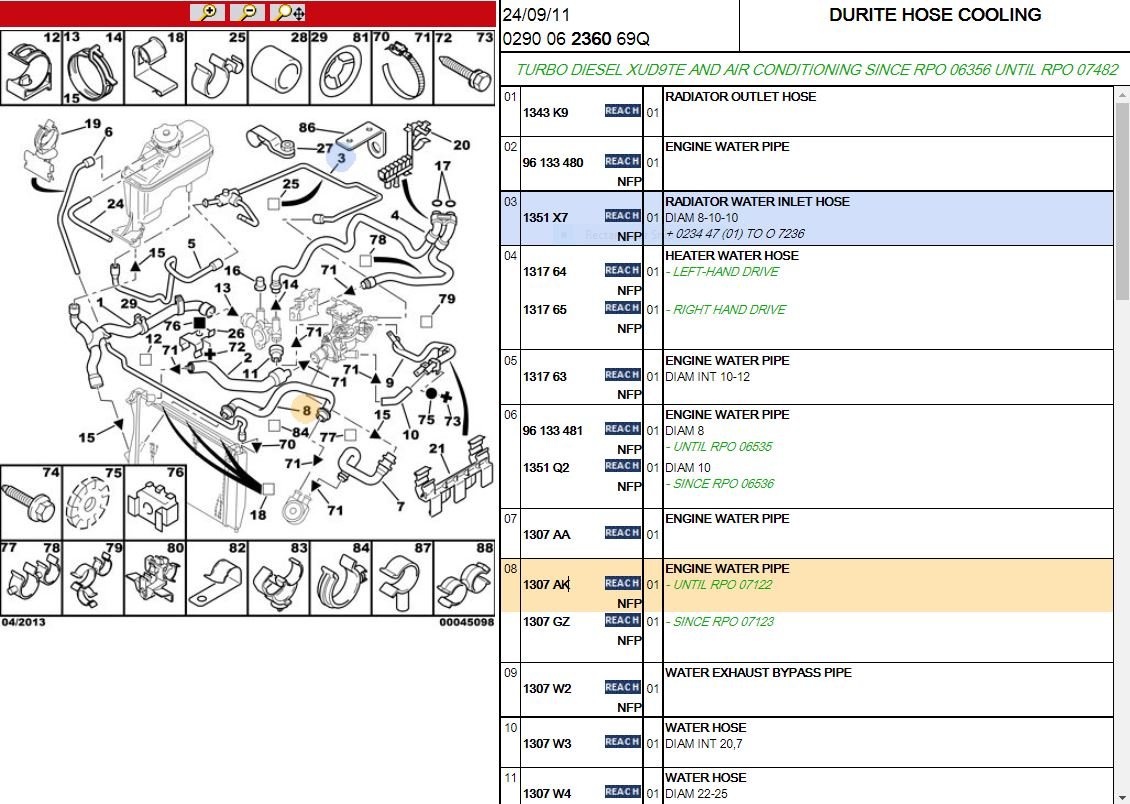The image size is (1130, 804).
Task: Click REACH badge for part 1307 AA
Action: pyautogui.click(x=623, y=533)
